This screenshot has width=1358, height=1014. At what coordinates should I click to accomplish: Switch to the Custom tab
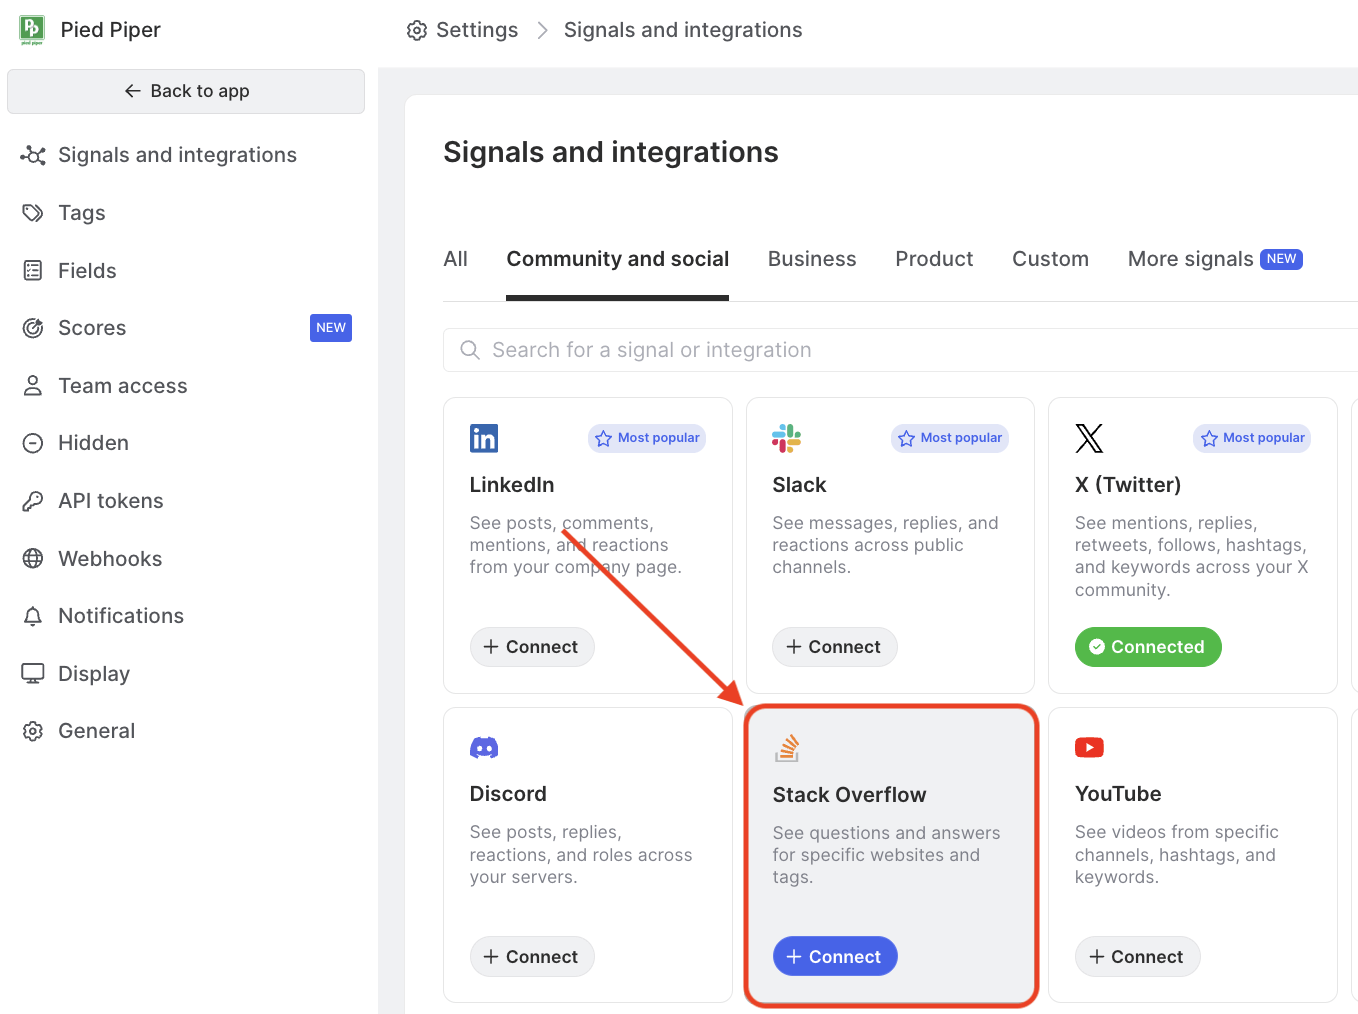click(1050, 259)
